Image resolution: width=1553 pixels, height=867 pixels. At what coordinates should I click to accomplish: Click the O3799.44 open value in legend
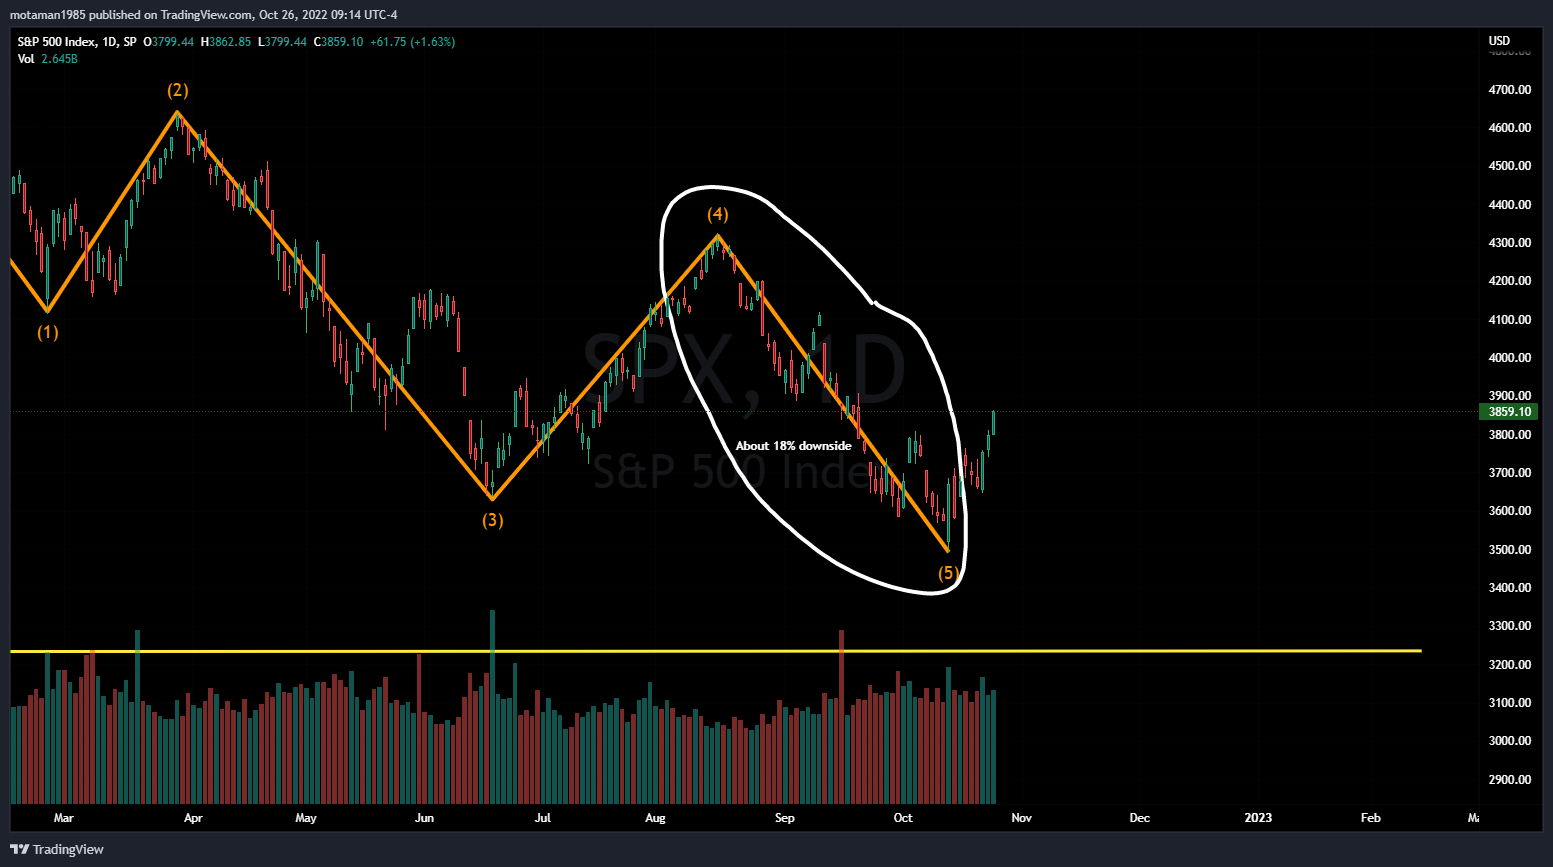169,42
